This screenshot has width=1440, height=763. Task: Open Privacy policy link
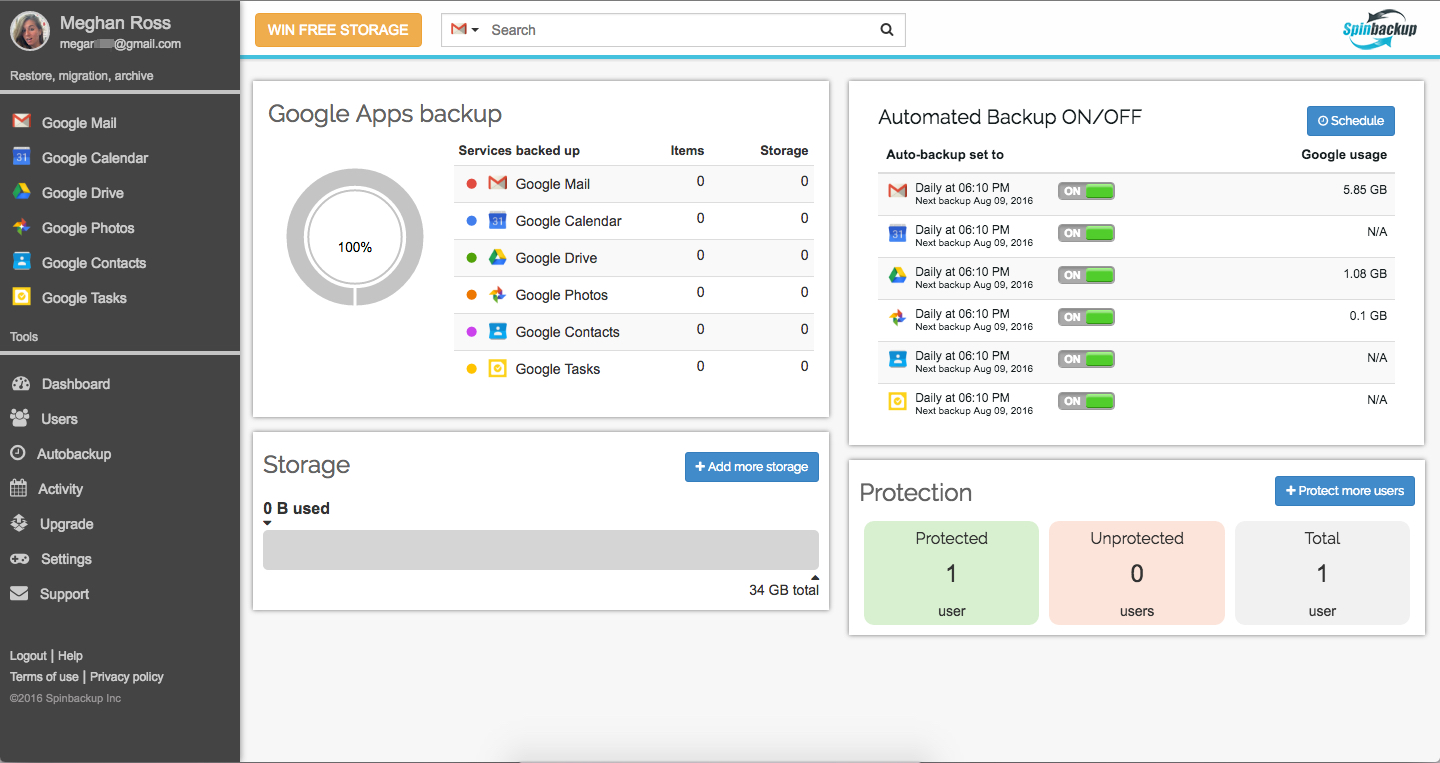click(127, 677)
